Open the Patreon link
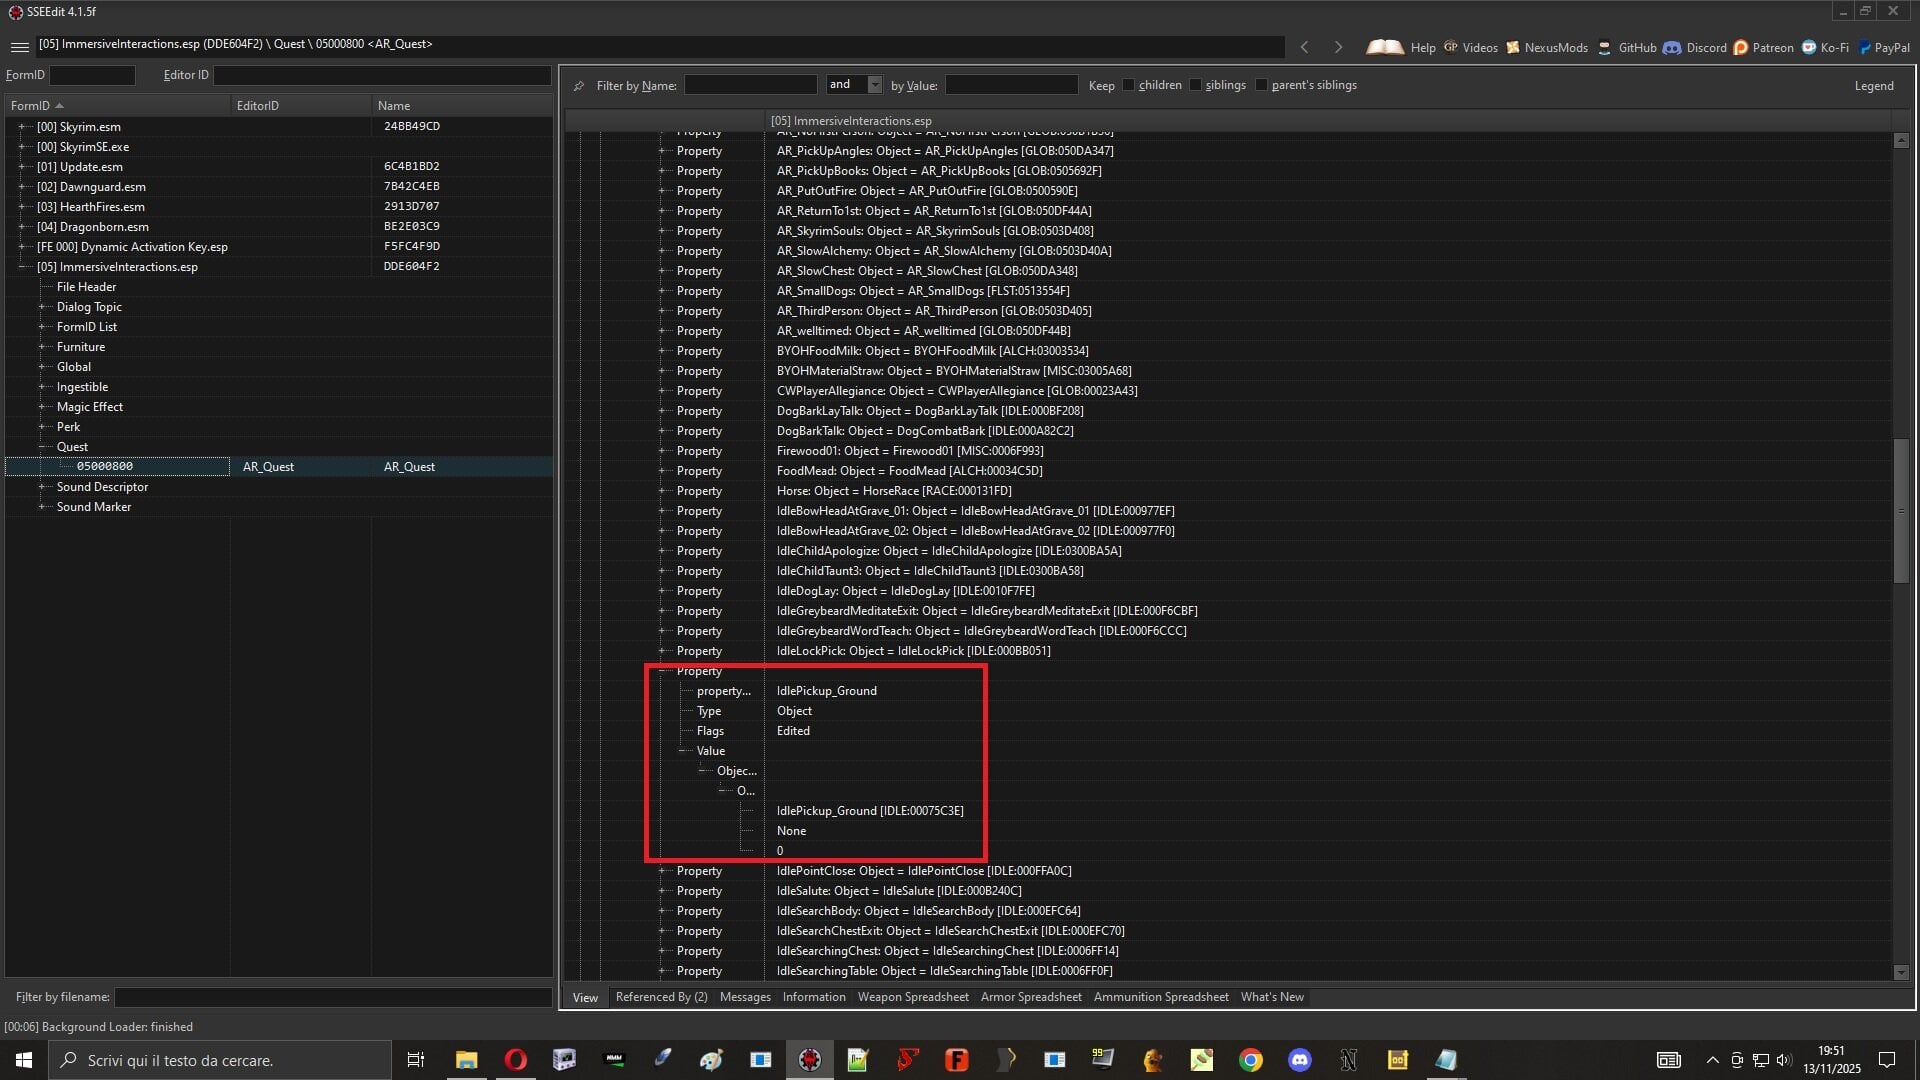This screenshot has width=1920, height=1080. (1764, 47)
